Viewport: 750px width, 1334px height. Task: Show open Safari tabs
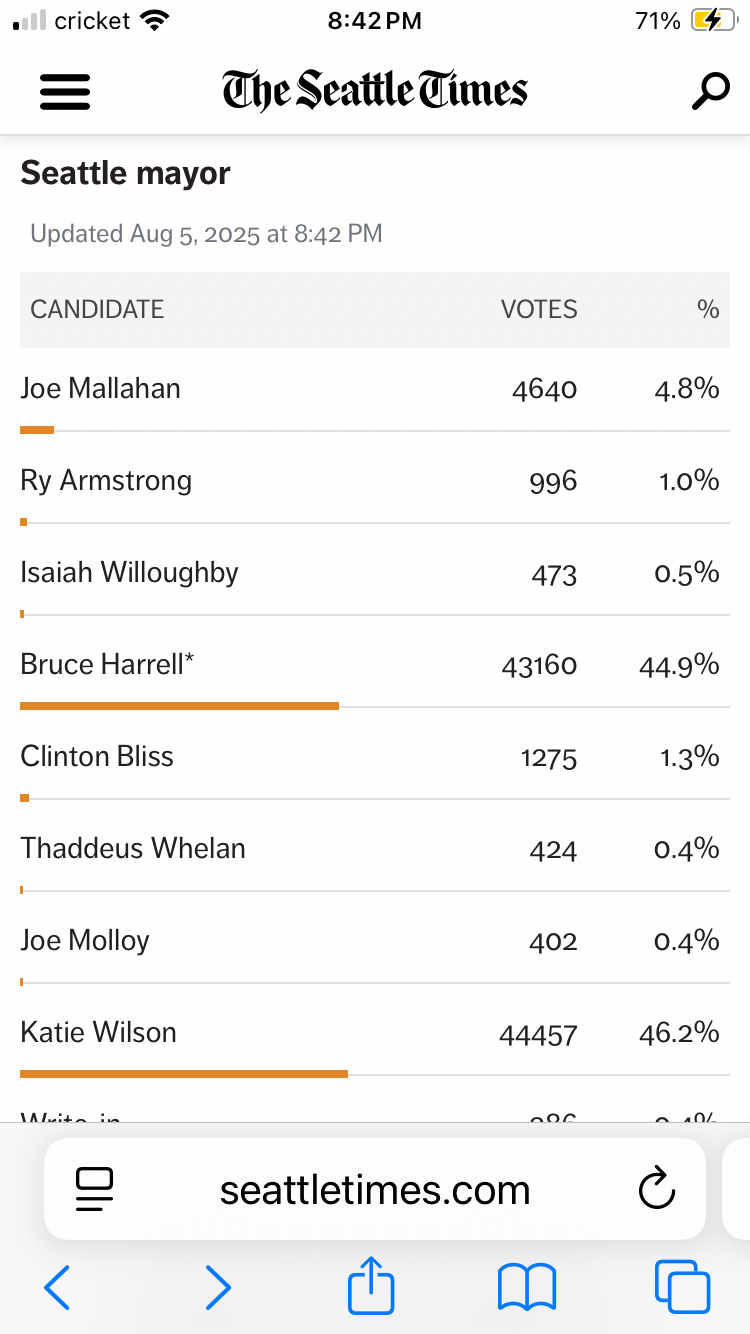682,1286
